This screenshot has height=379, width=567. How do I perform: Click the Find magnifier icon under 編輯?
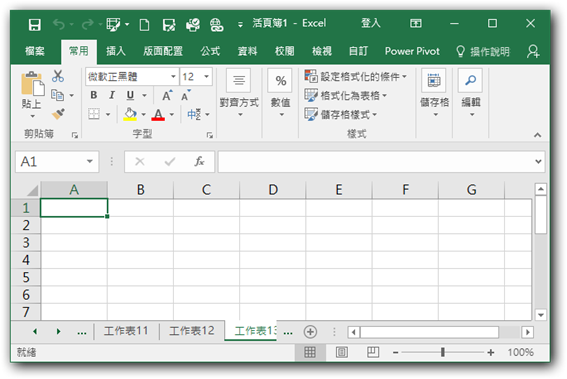(470, 80)
